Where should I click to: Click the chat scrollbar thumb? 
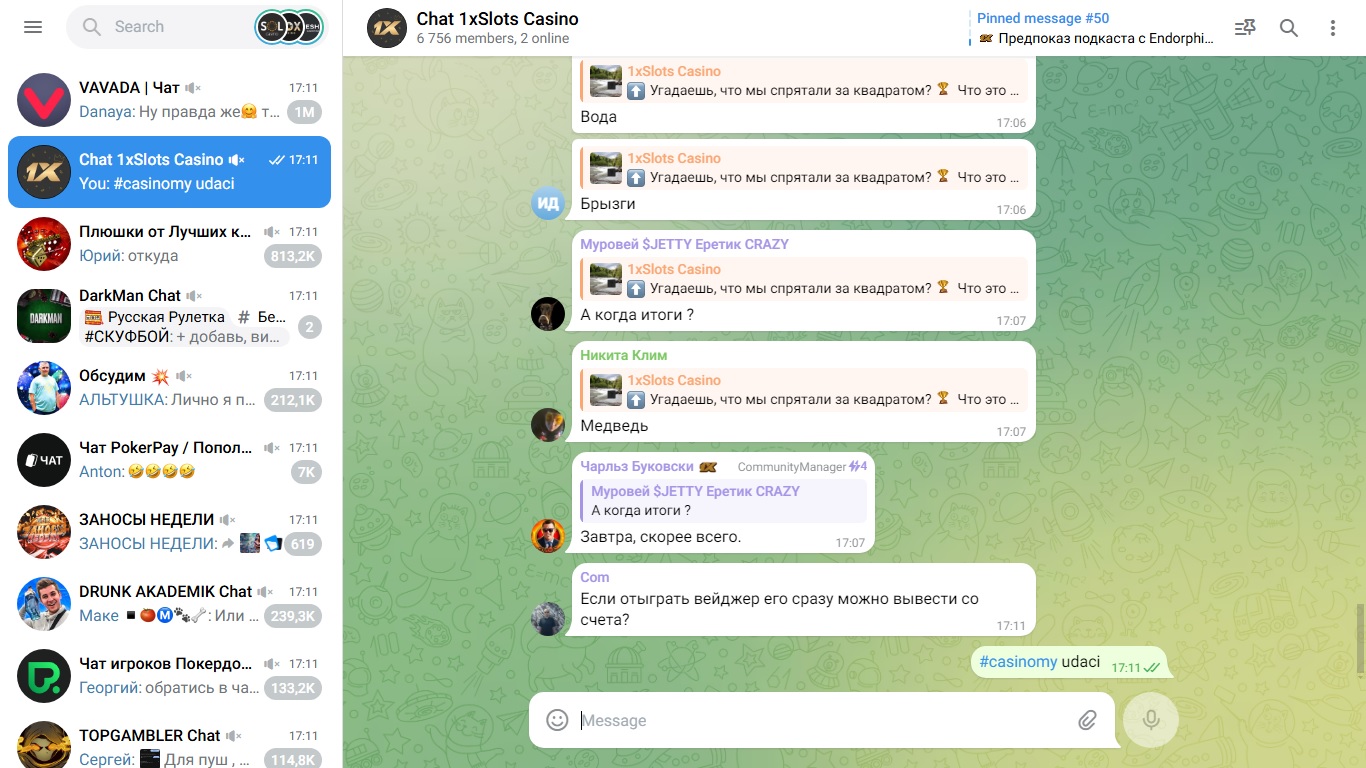[1362, 640]
